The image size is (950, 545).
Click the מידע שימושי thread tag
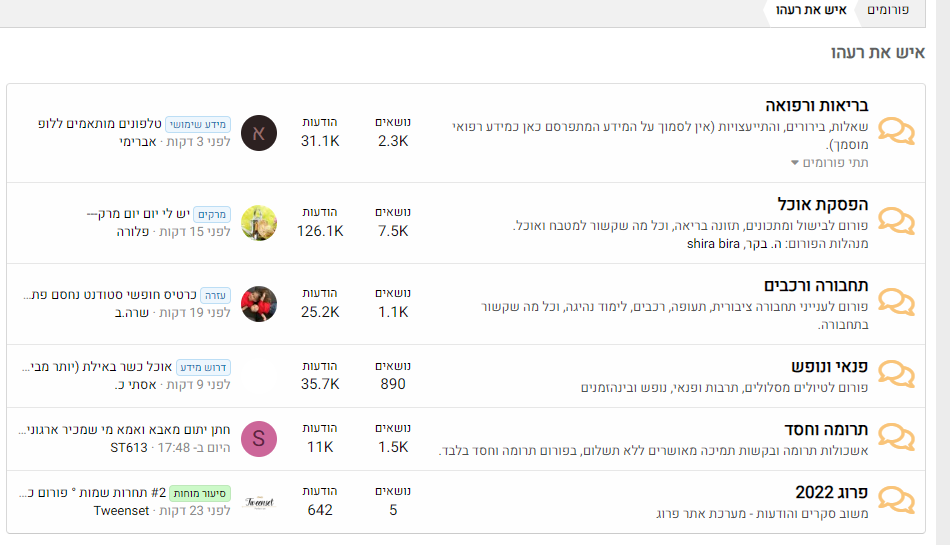click(x=198, y=125)
